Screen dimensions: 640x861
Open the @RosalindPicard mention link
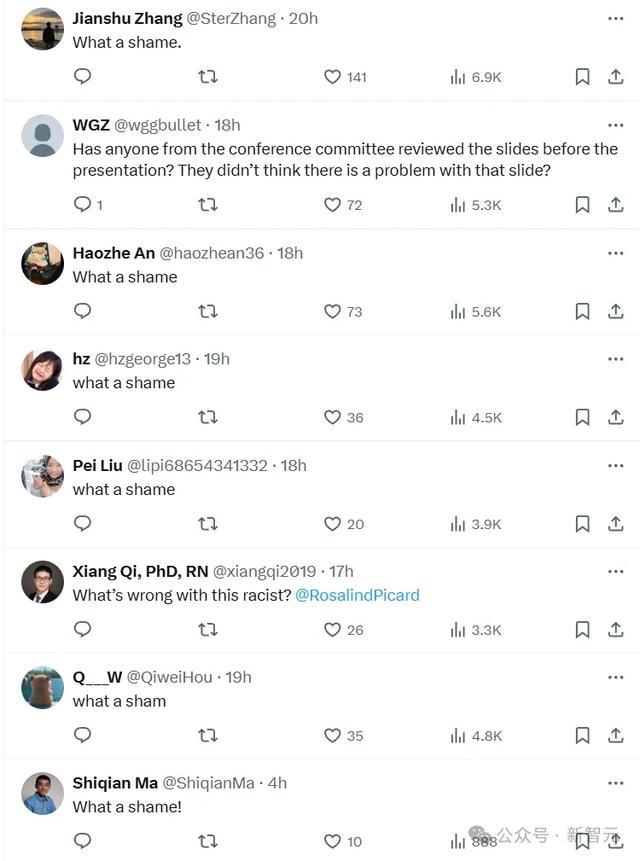click(357, 595)
